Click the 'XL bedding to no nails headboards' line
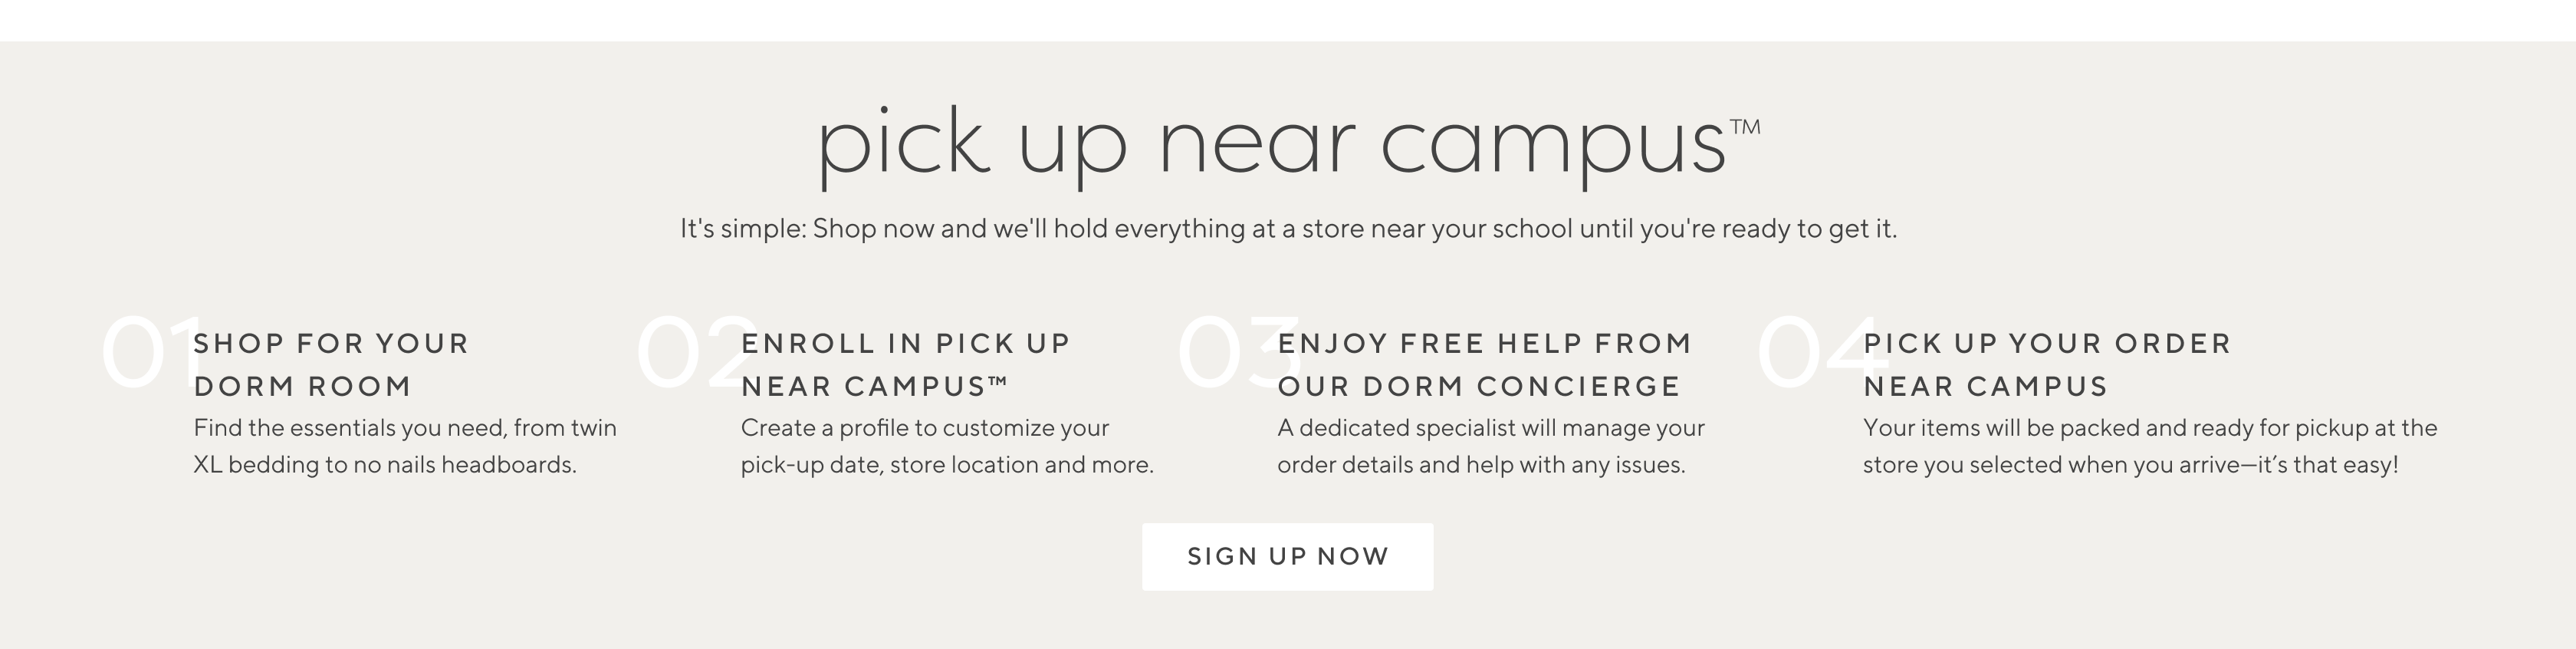The height and width of the screenshot is (649, 2576). click(385, 465)
